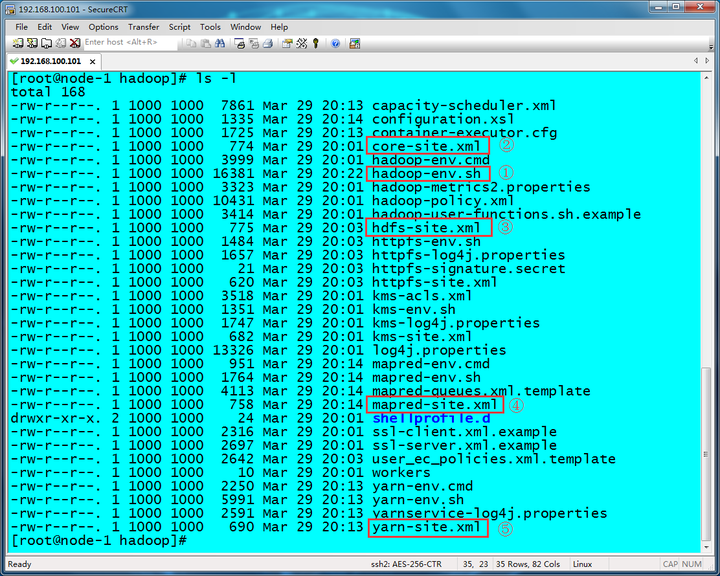
Task: Click the SecureCRT title bar app icon
Action: coord(11,9)
